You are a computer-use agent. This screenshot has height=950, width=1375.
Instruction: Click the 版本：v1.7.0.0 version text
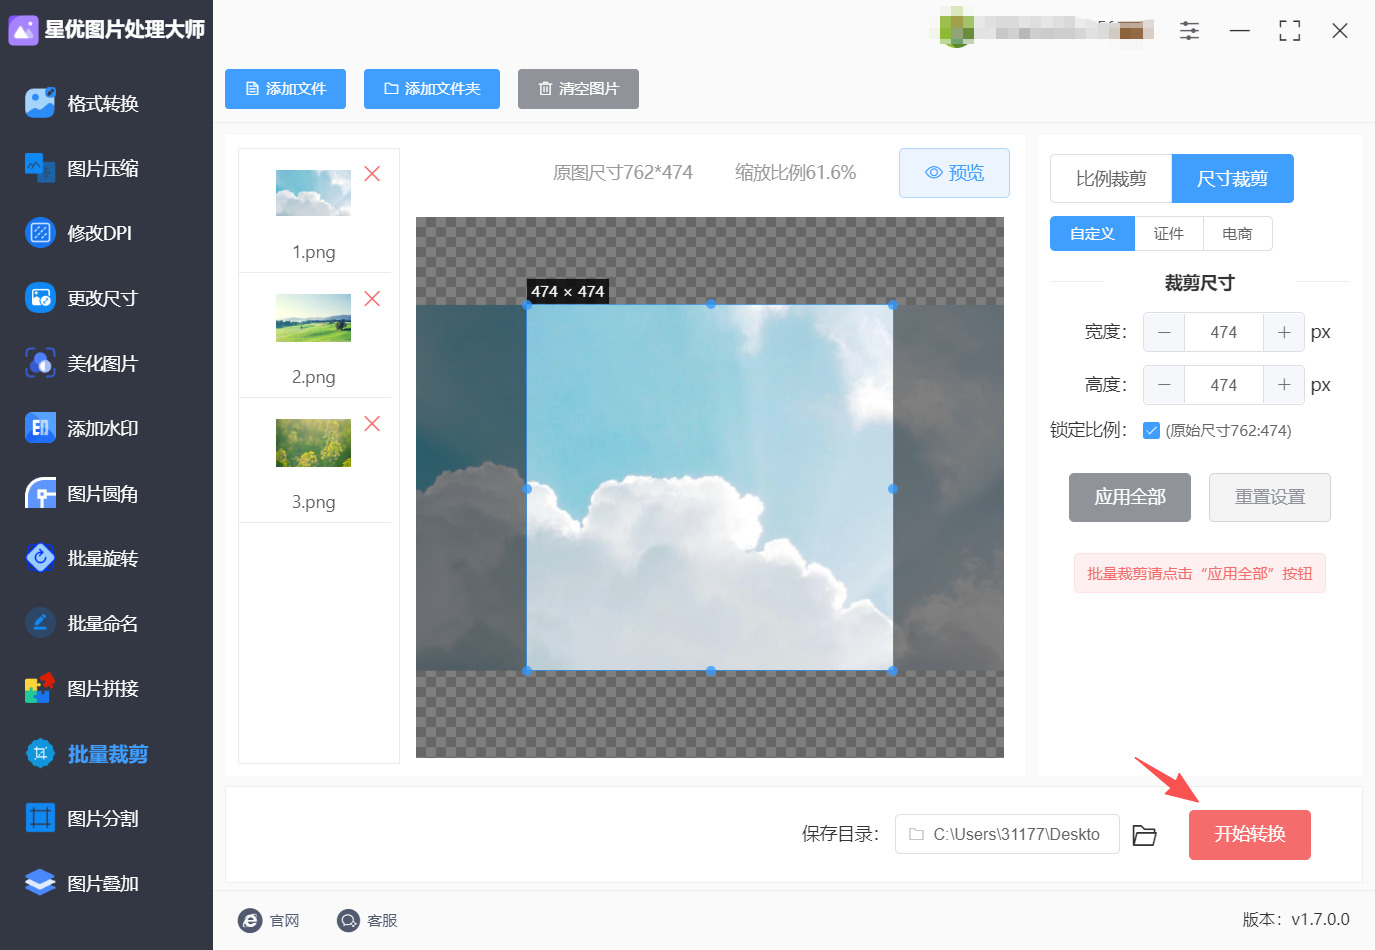[1296, 920]
